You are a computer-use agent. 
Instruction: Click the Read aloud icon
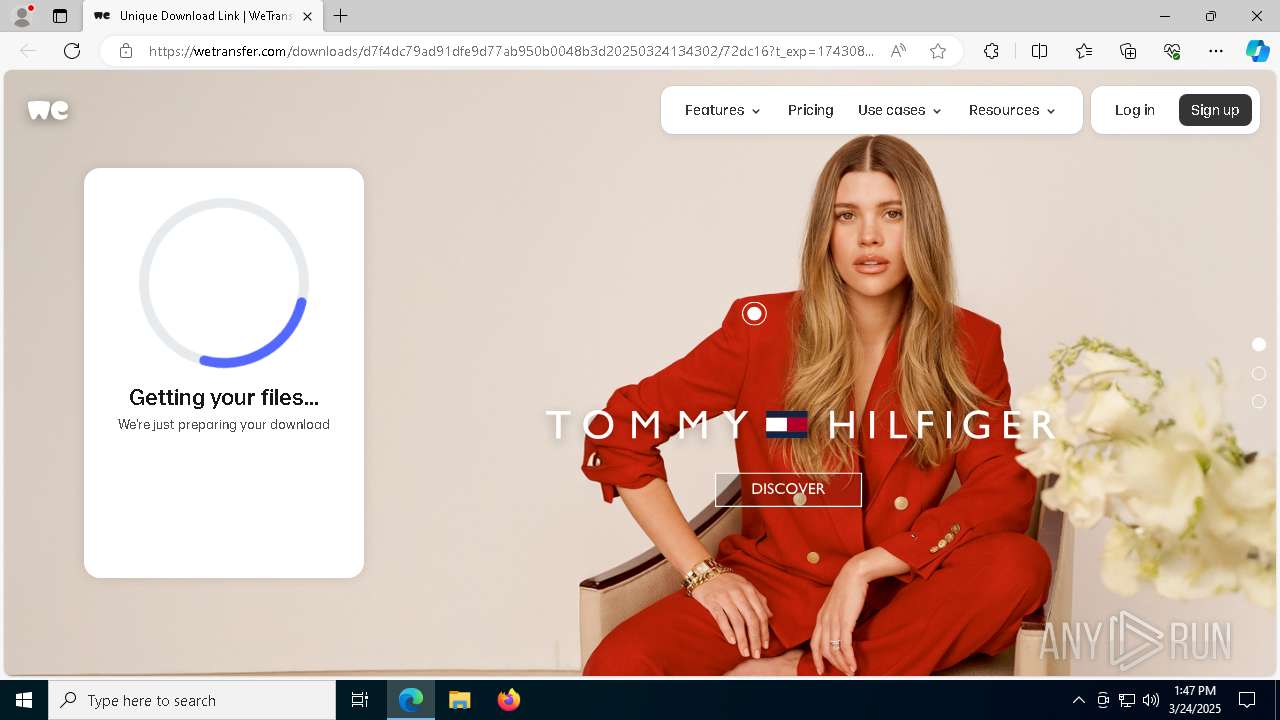(x=898, y=51)
